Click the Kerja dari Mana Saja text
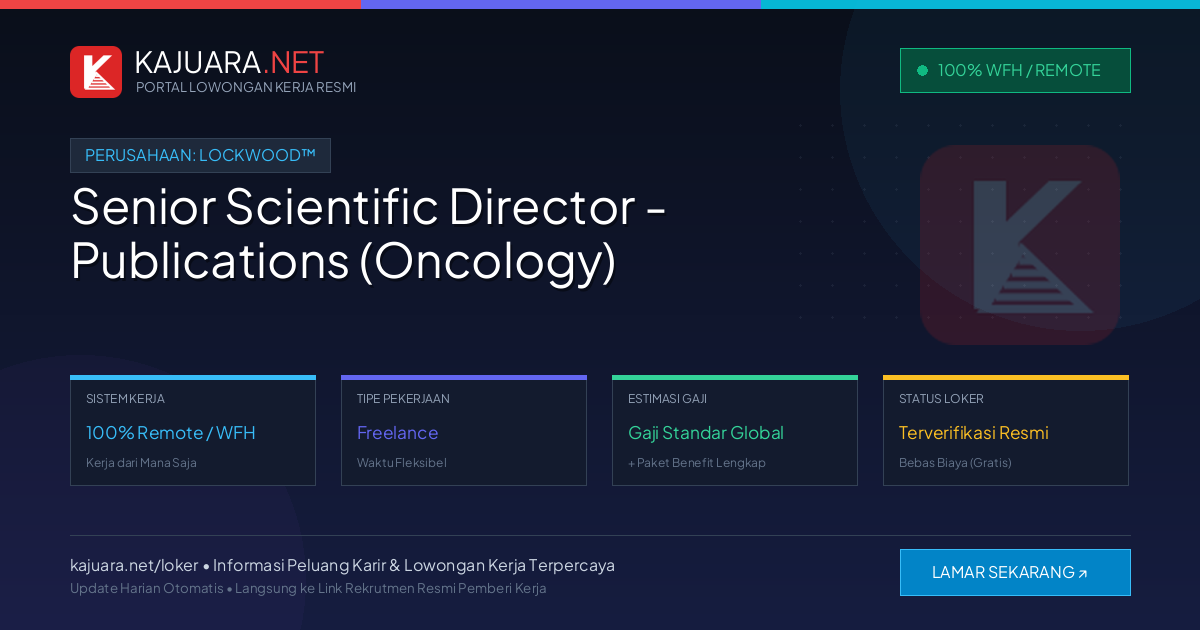 click(141, 463)
